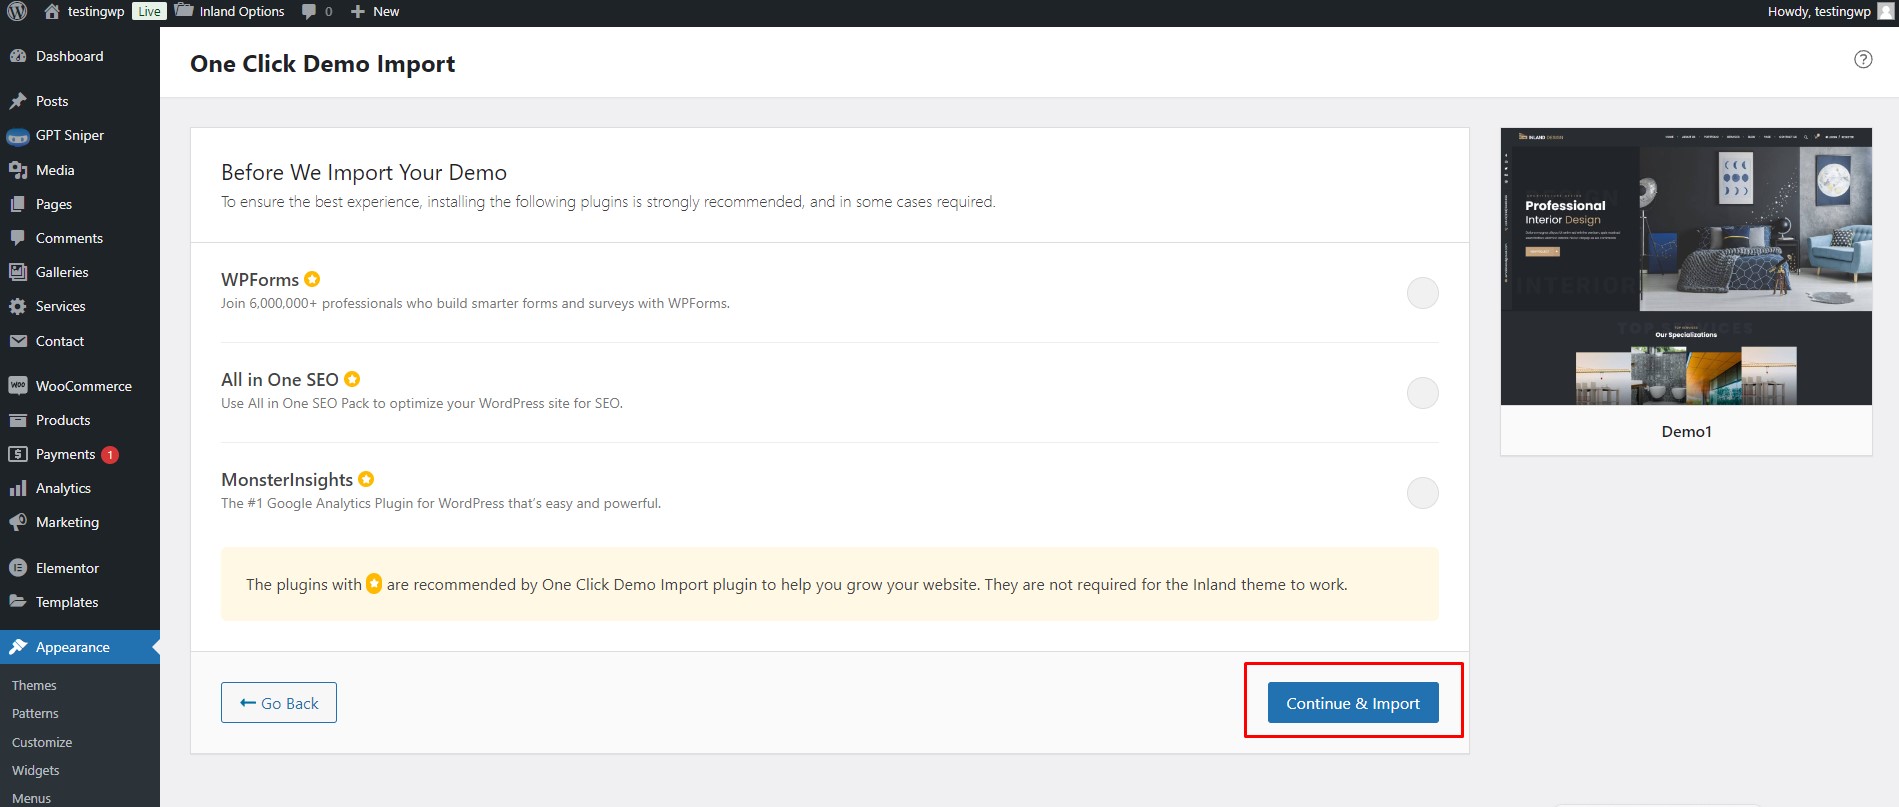Click the Continue & Import button
Viewport: 1899px width, 807px height.
pyautogui.click(x=1353, y=703)
